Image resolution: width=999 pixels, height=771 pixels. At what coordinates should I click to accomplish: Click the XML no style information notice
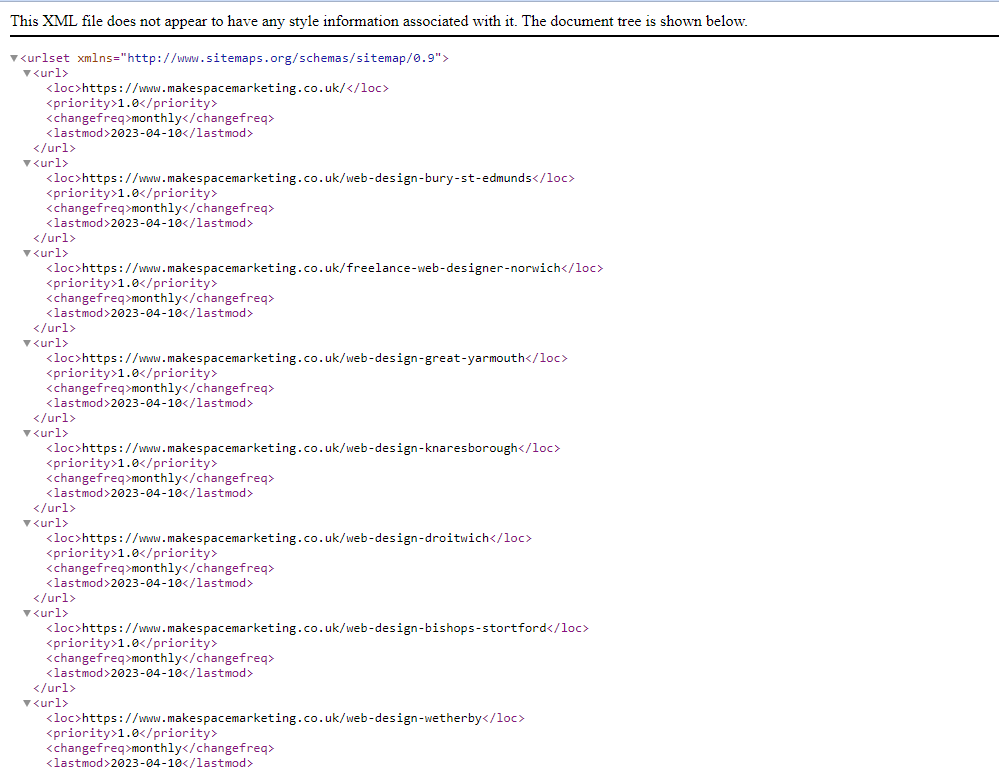378,21
